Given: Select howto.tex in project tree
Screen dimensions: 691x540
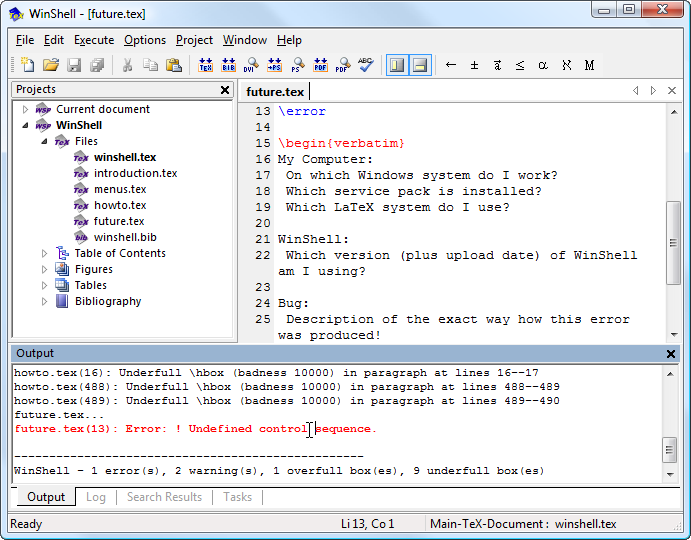Looking at the screenshot, I should click(119, 206).
